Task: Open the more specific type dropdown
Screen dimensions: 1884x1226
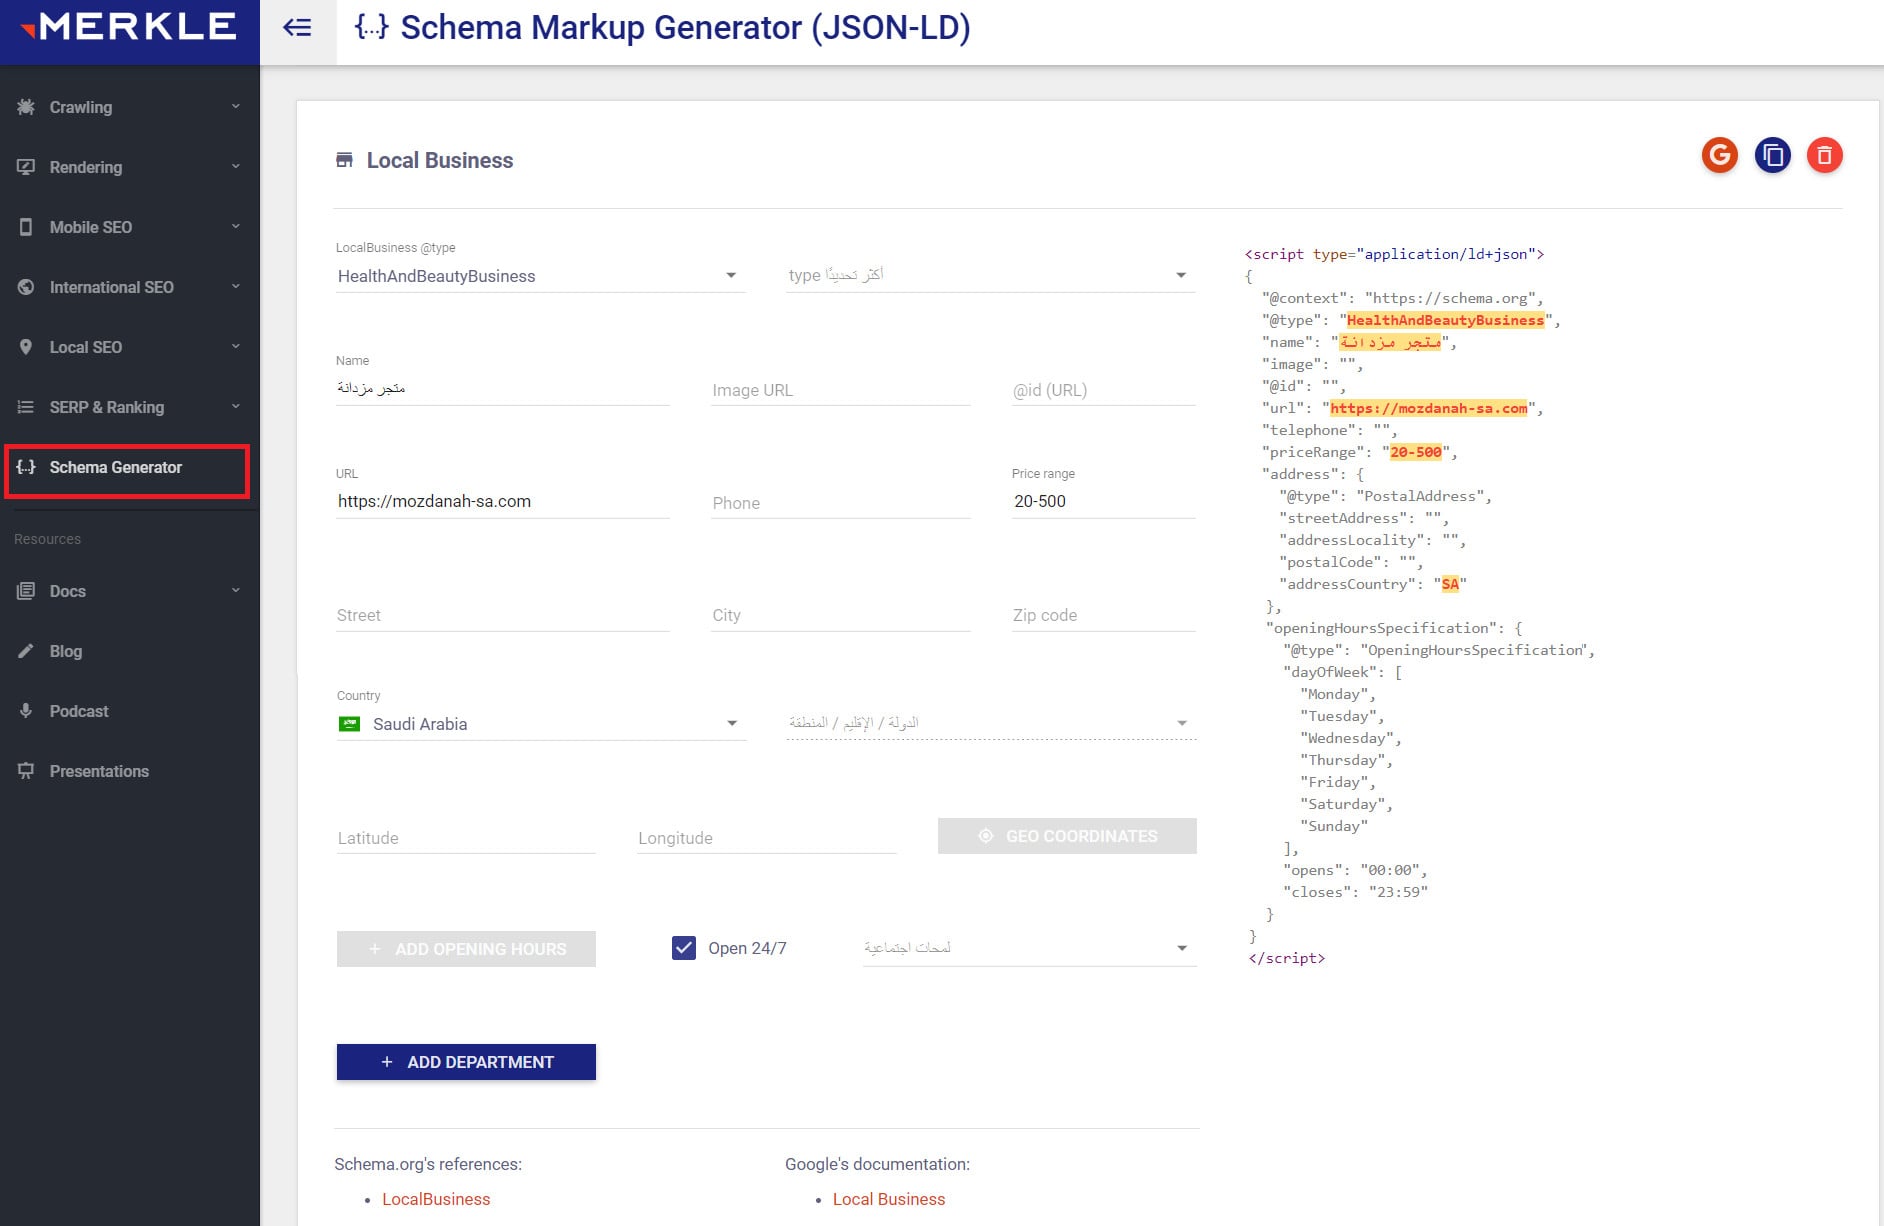Action: point(991,275)
